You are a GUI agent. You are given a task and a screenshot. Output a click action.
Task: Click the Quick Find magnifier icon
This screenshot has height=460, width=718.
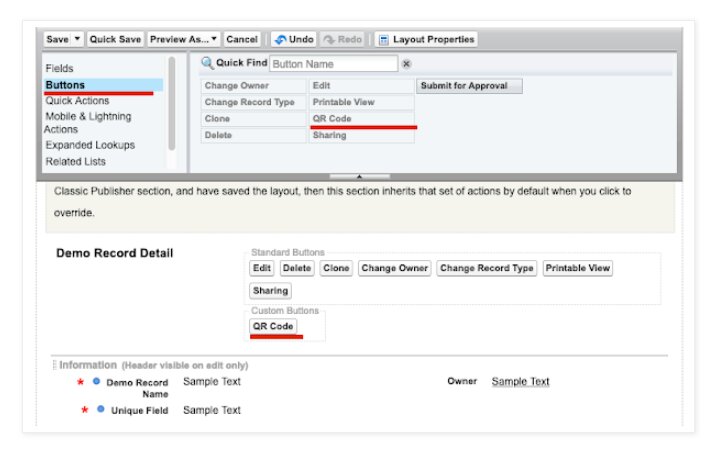coord(207,64)
